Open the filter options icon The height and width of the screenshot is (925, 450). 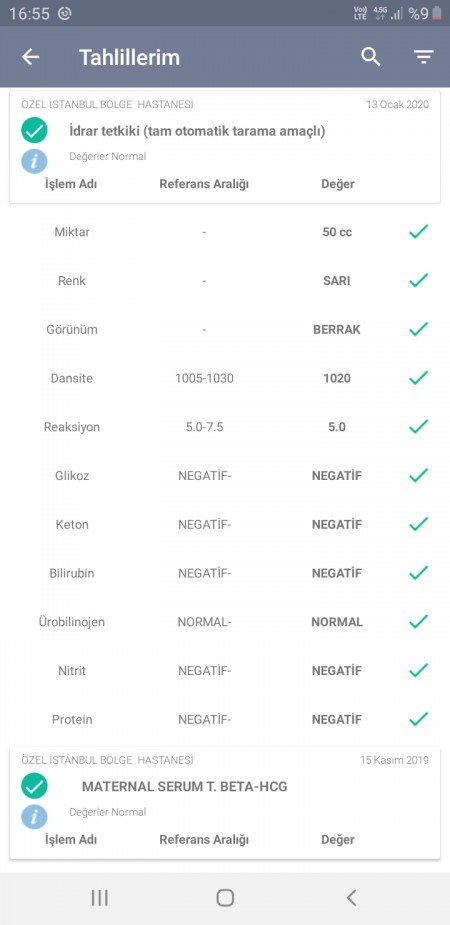point(423,57)
